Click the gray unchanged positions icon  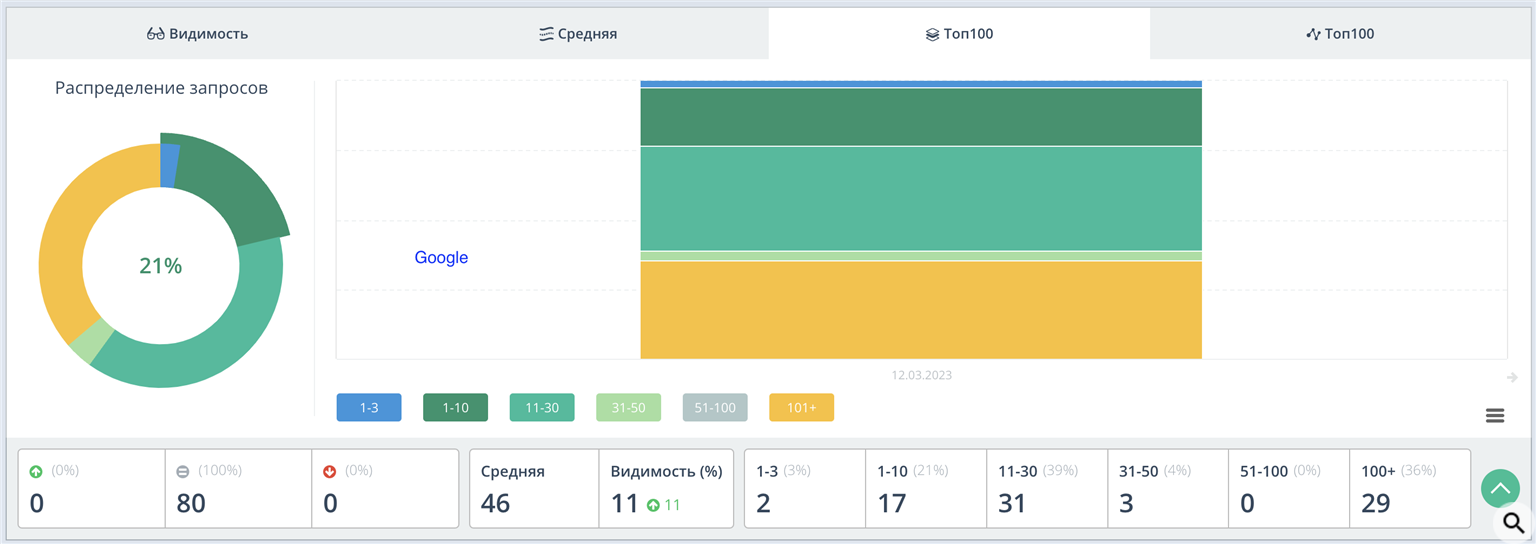pos(183,471)
